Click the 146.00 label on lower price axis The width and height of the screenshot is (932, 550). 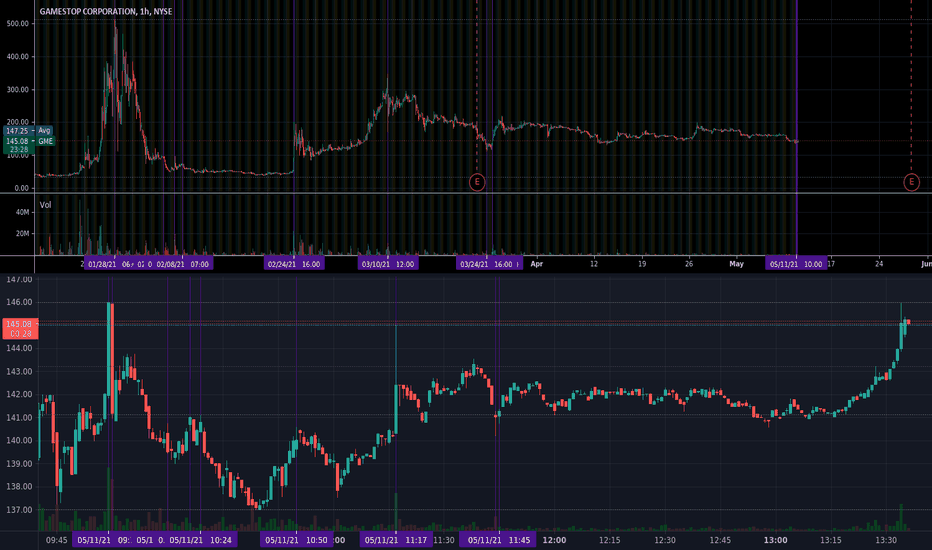(x=19, y=302)
